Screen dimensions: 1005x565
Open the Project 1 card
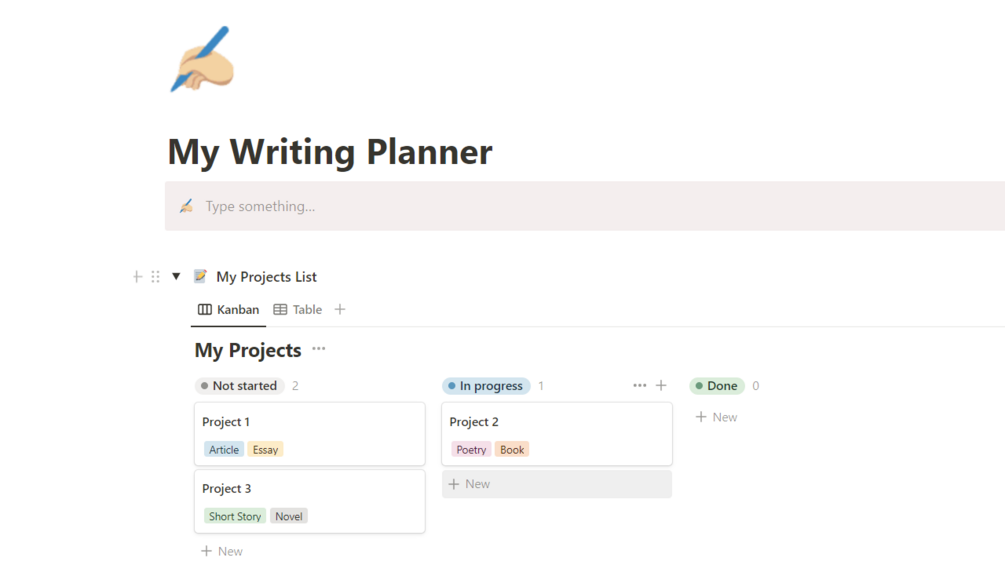(x=309, y=423)
